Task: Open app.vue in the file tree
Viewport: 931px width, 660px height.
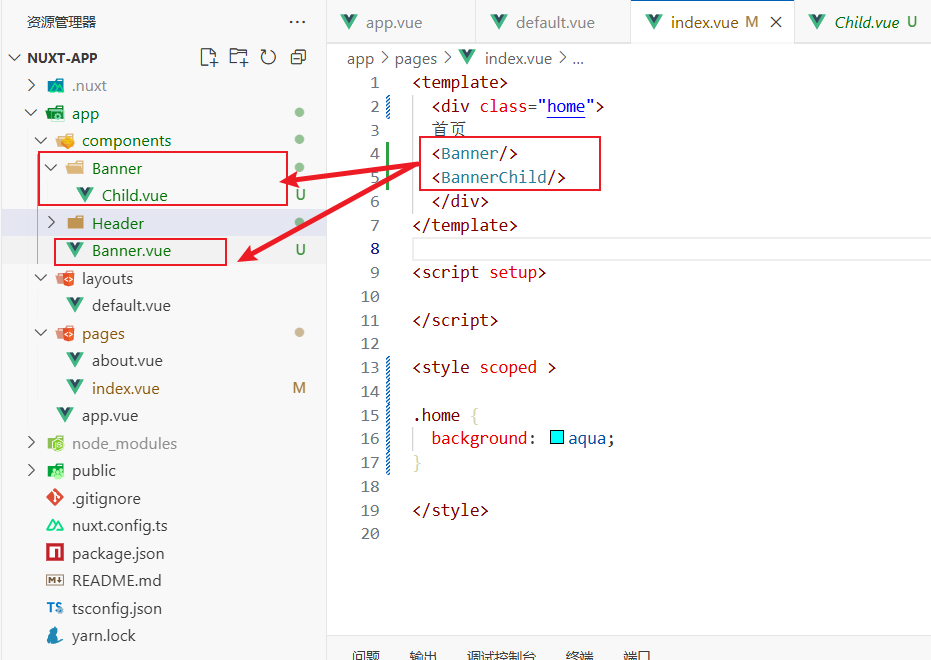Action: [110, 415]
